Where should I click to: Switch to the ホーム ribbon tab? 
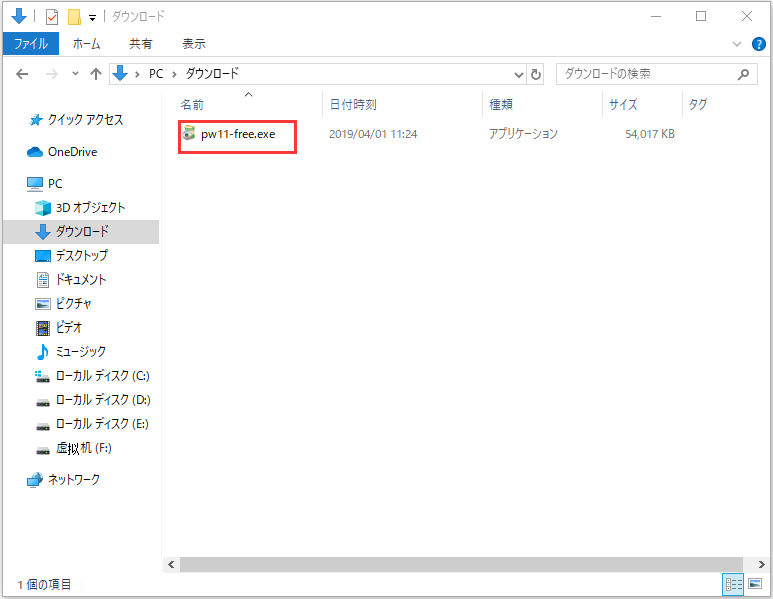coord(87,44)
